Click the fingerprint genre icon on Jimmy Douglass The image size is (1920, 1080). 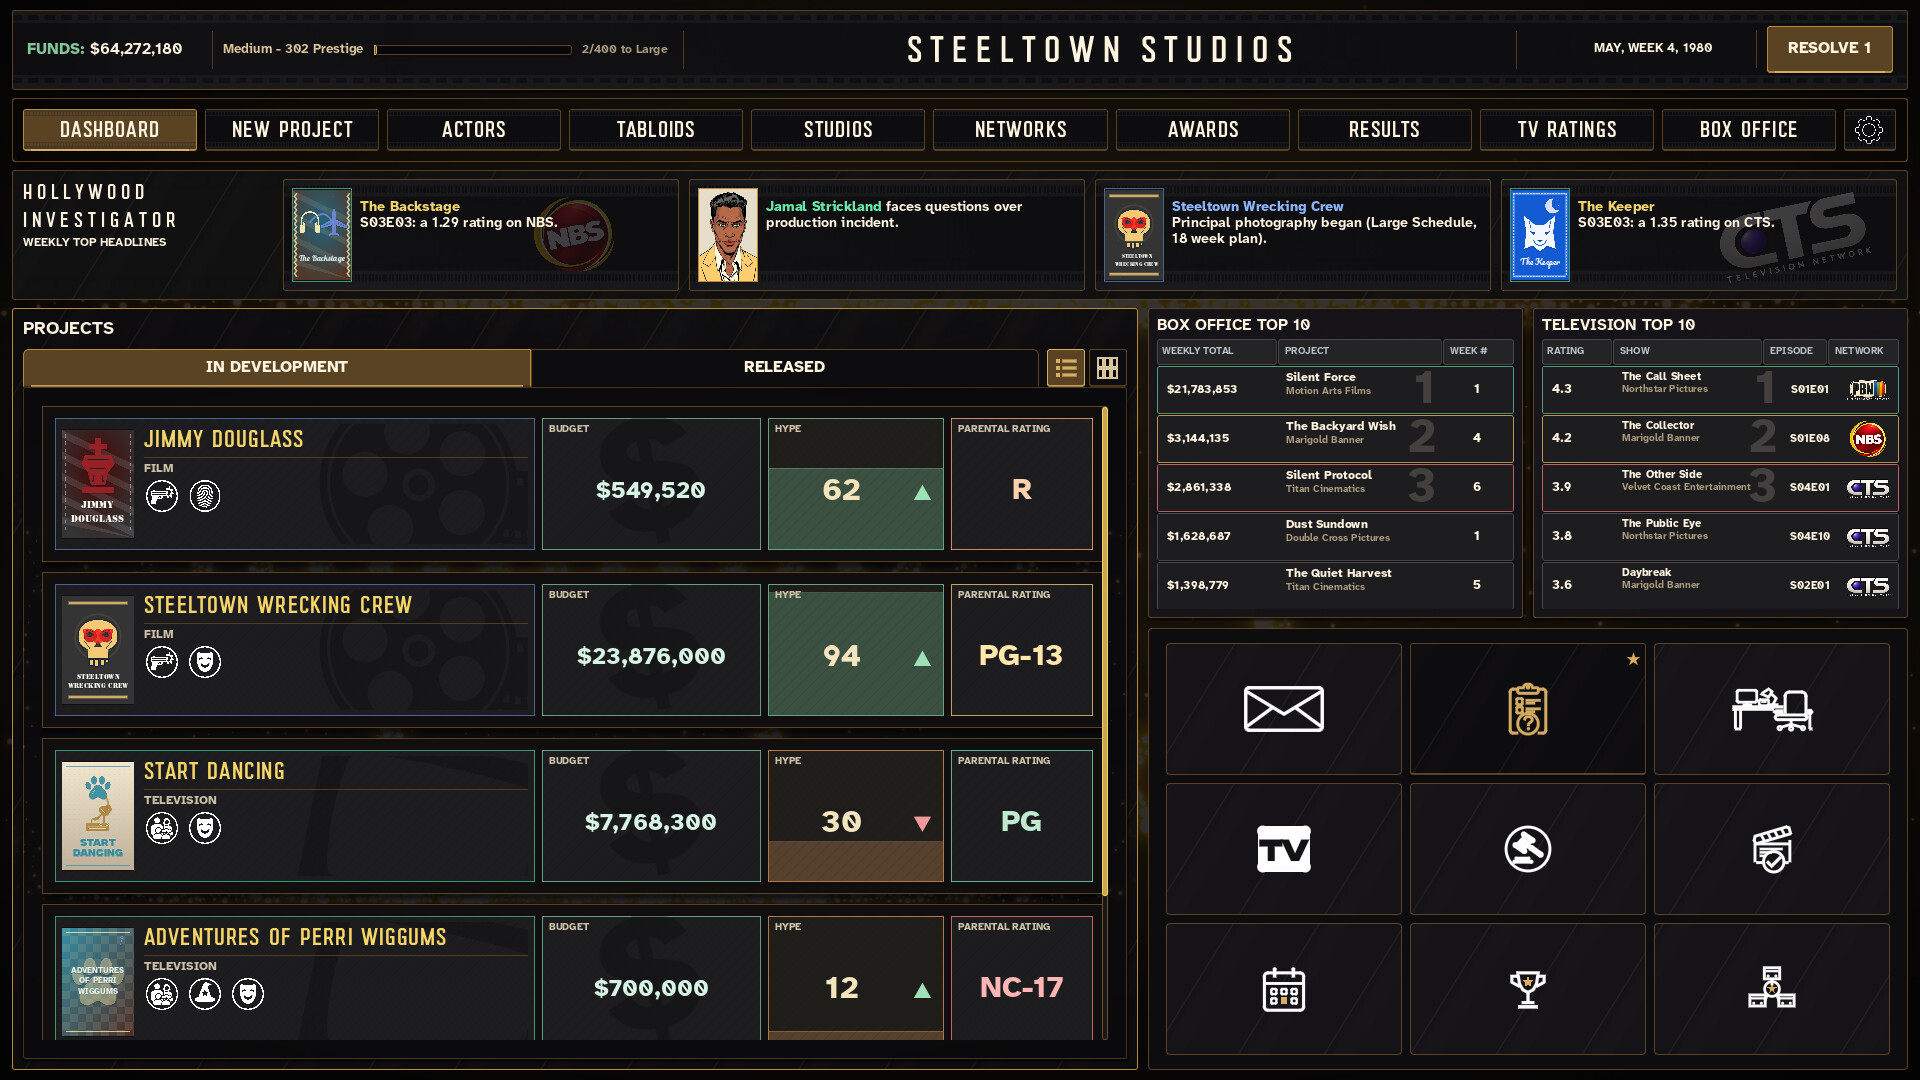click(x=205, y=496)
